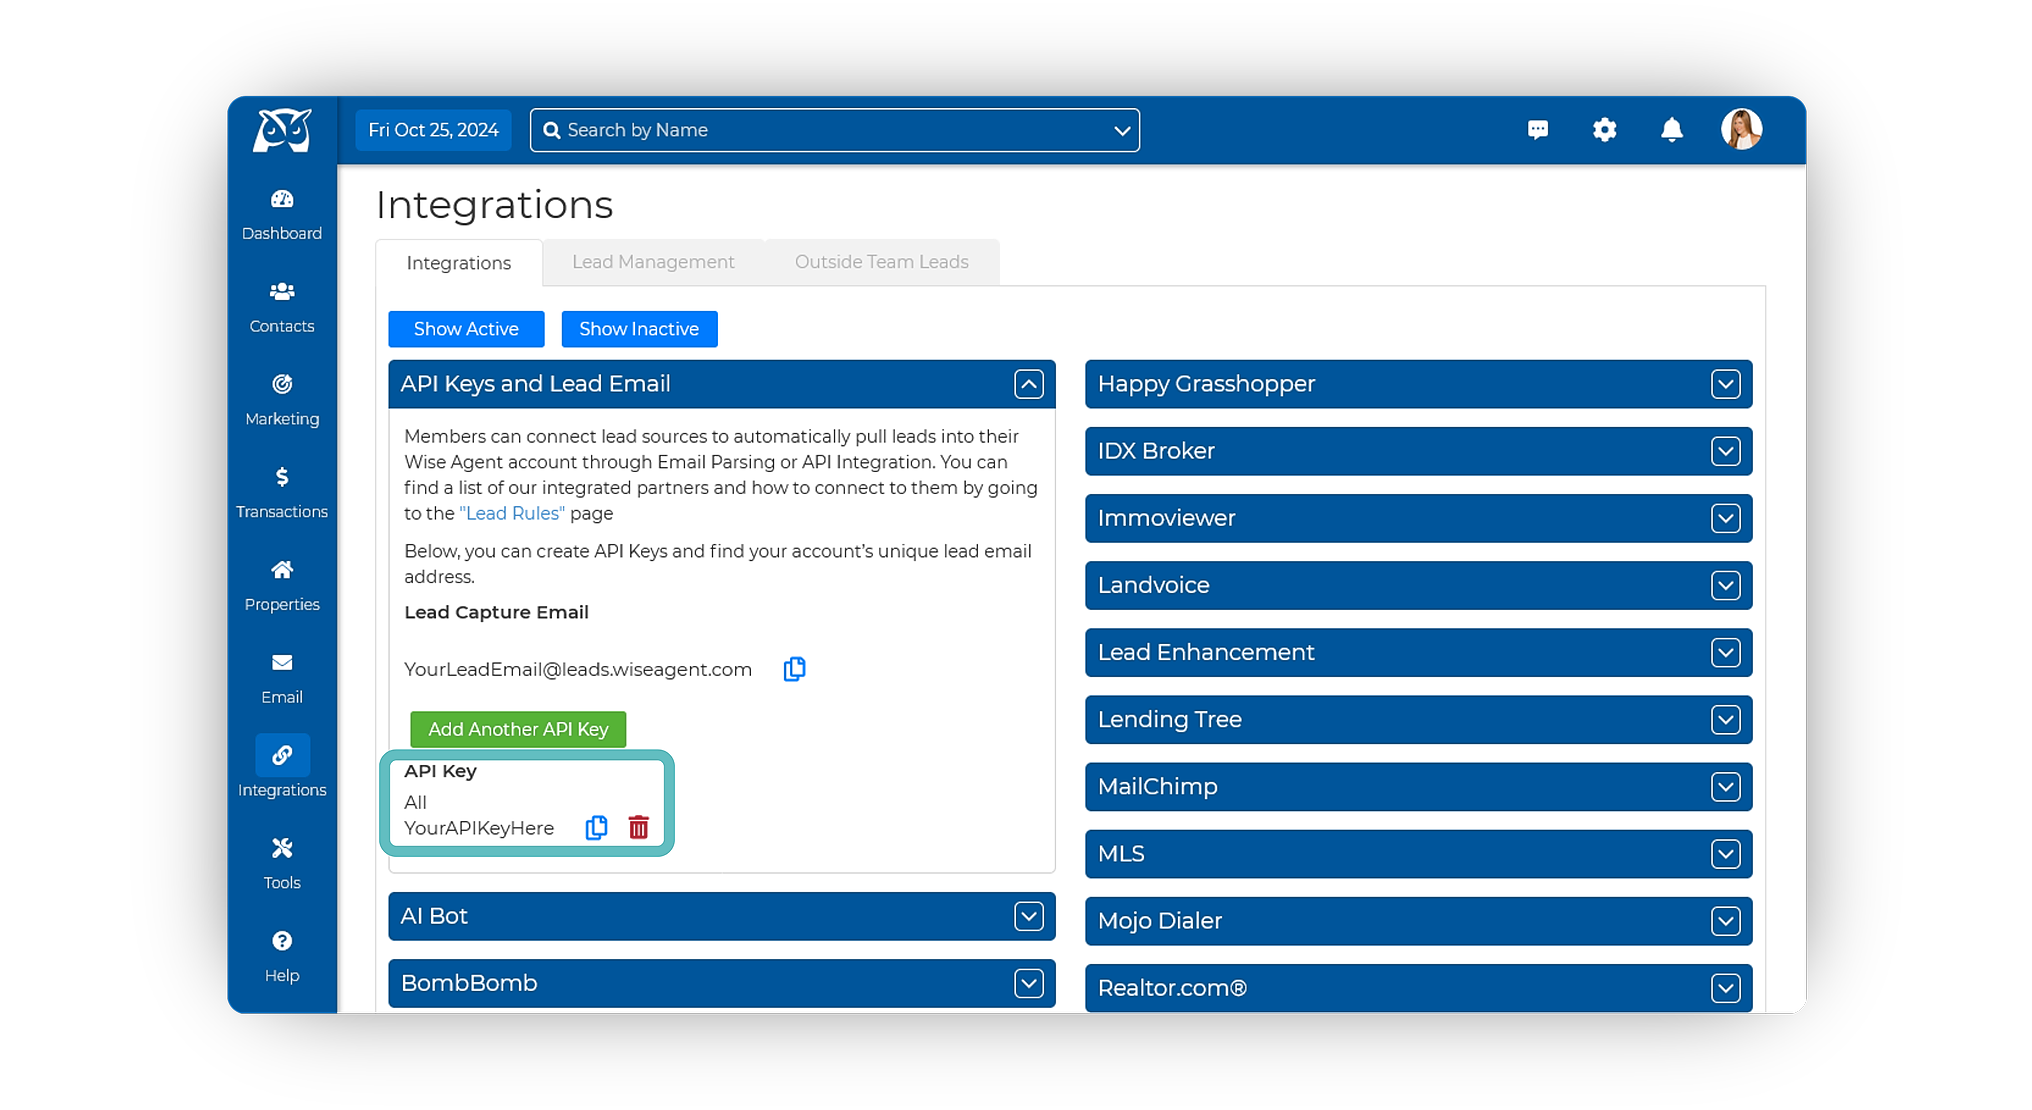The image size is (2032, 1110).
Task: Expand the MailChimp panel
Action: [x=1726, y=787]
